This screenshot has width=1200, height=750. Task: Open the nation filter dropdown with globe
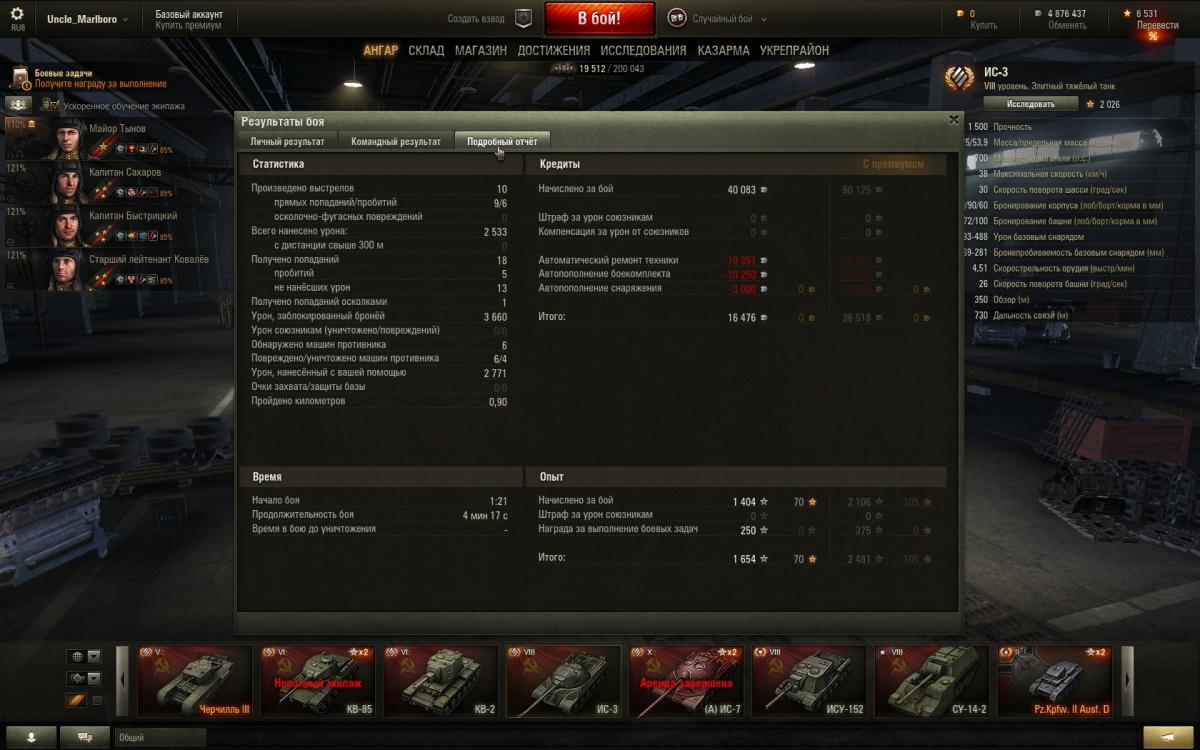(84, 657)
